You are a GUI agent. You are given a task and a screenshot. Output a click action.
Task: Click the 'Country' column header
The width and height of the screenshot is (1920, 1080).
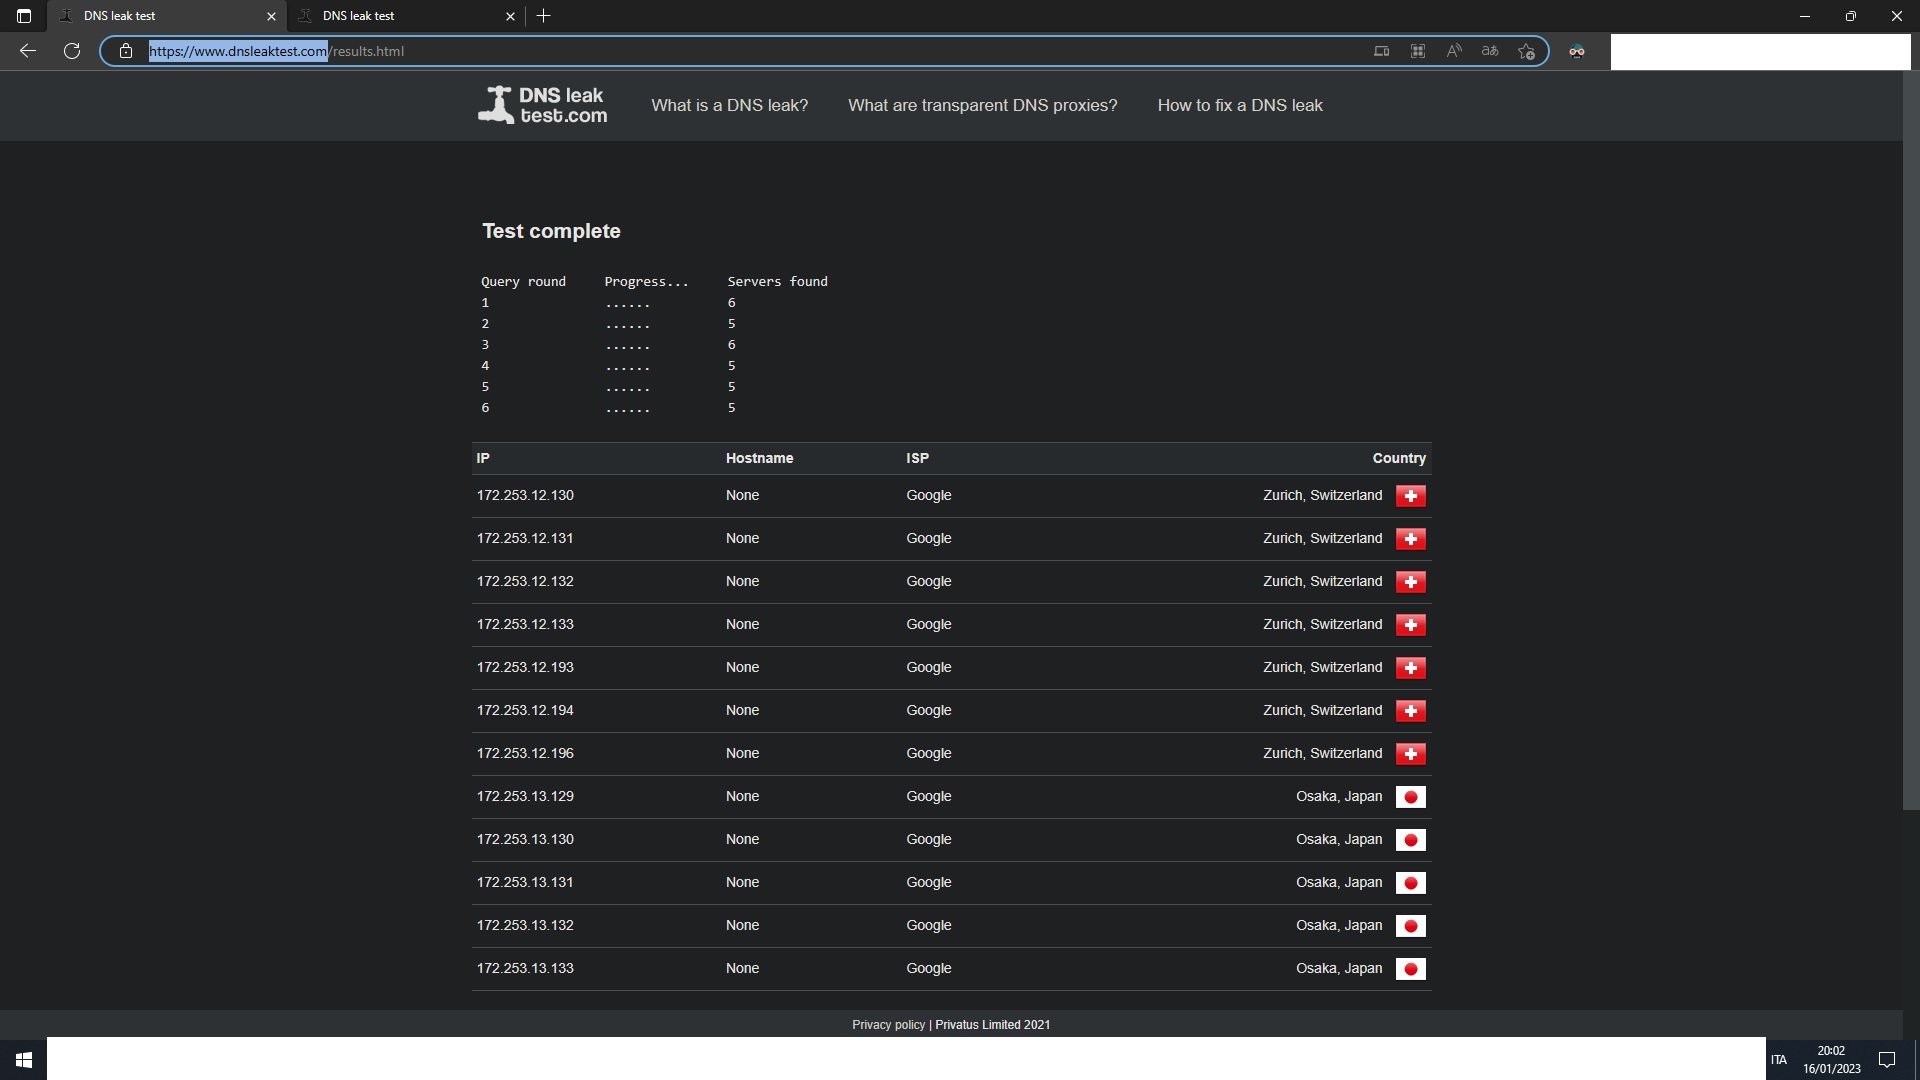pos(1399,458)
